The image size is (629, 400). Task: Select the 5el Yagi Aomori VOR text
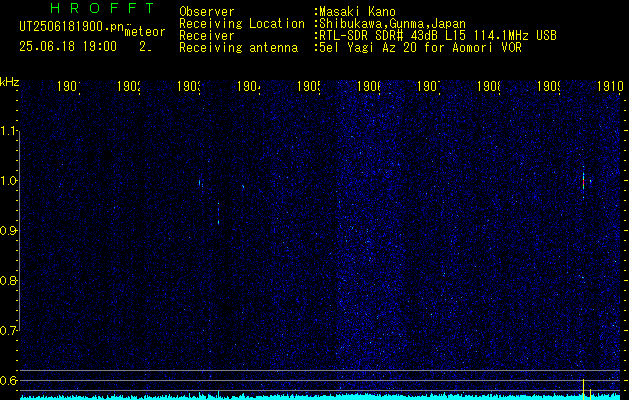pyautogui.click(x=420, y=48)
